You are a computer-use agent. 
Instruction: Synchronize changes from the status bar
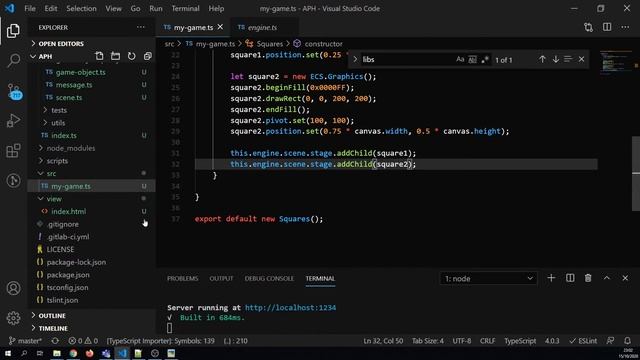[55, 340]
